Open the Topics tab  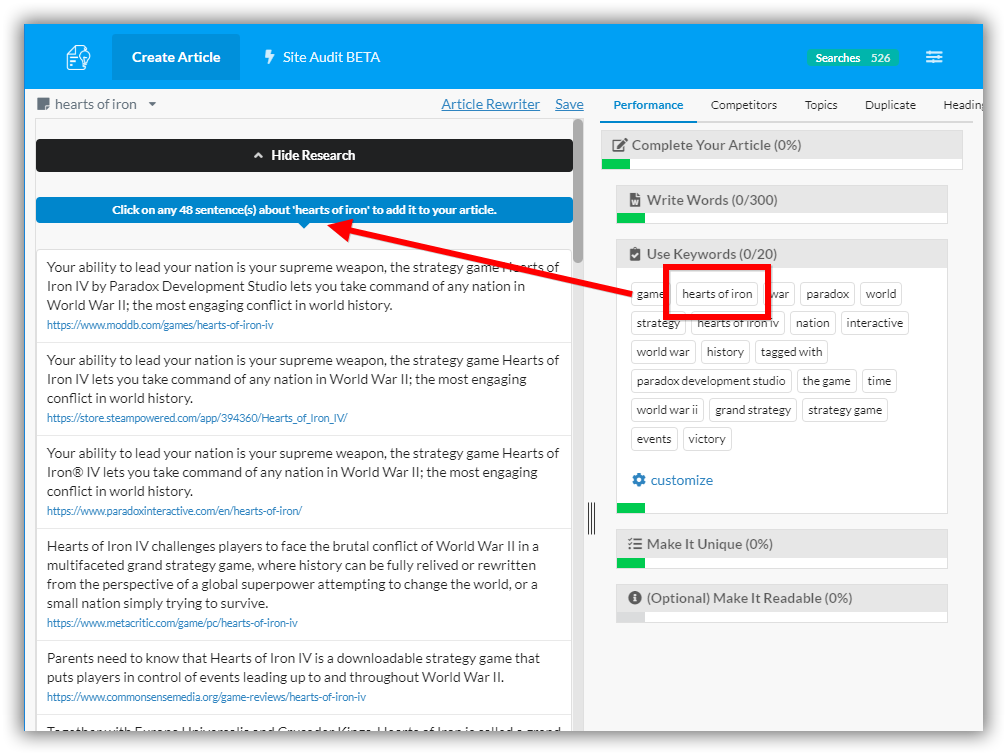821,105
